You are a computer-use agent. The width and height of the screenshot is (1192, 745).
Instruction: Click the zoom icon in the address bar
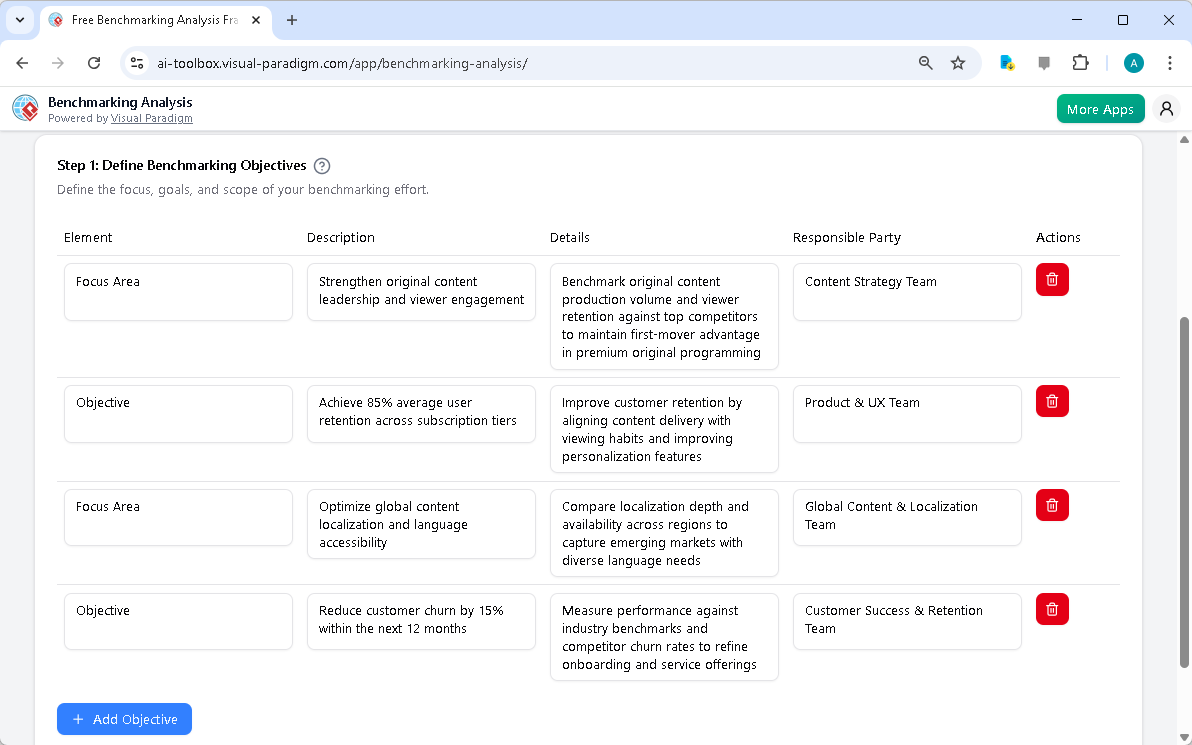pyautogui.click(x=925, y=62)
